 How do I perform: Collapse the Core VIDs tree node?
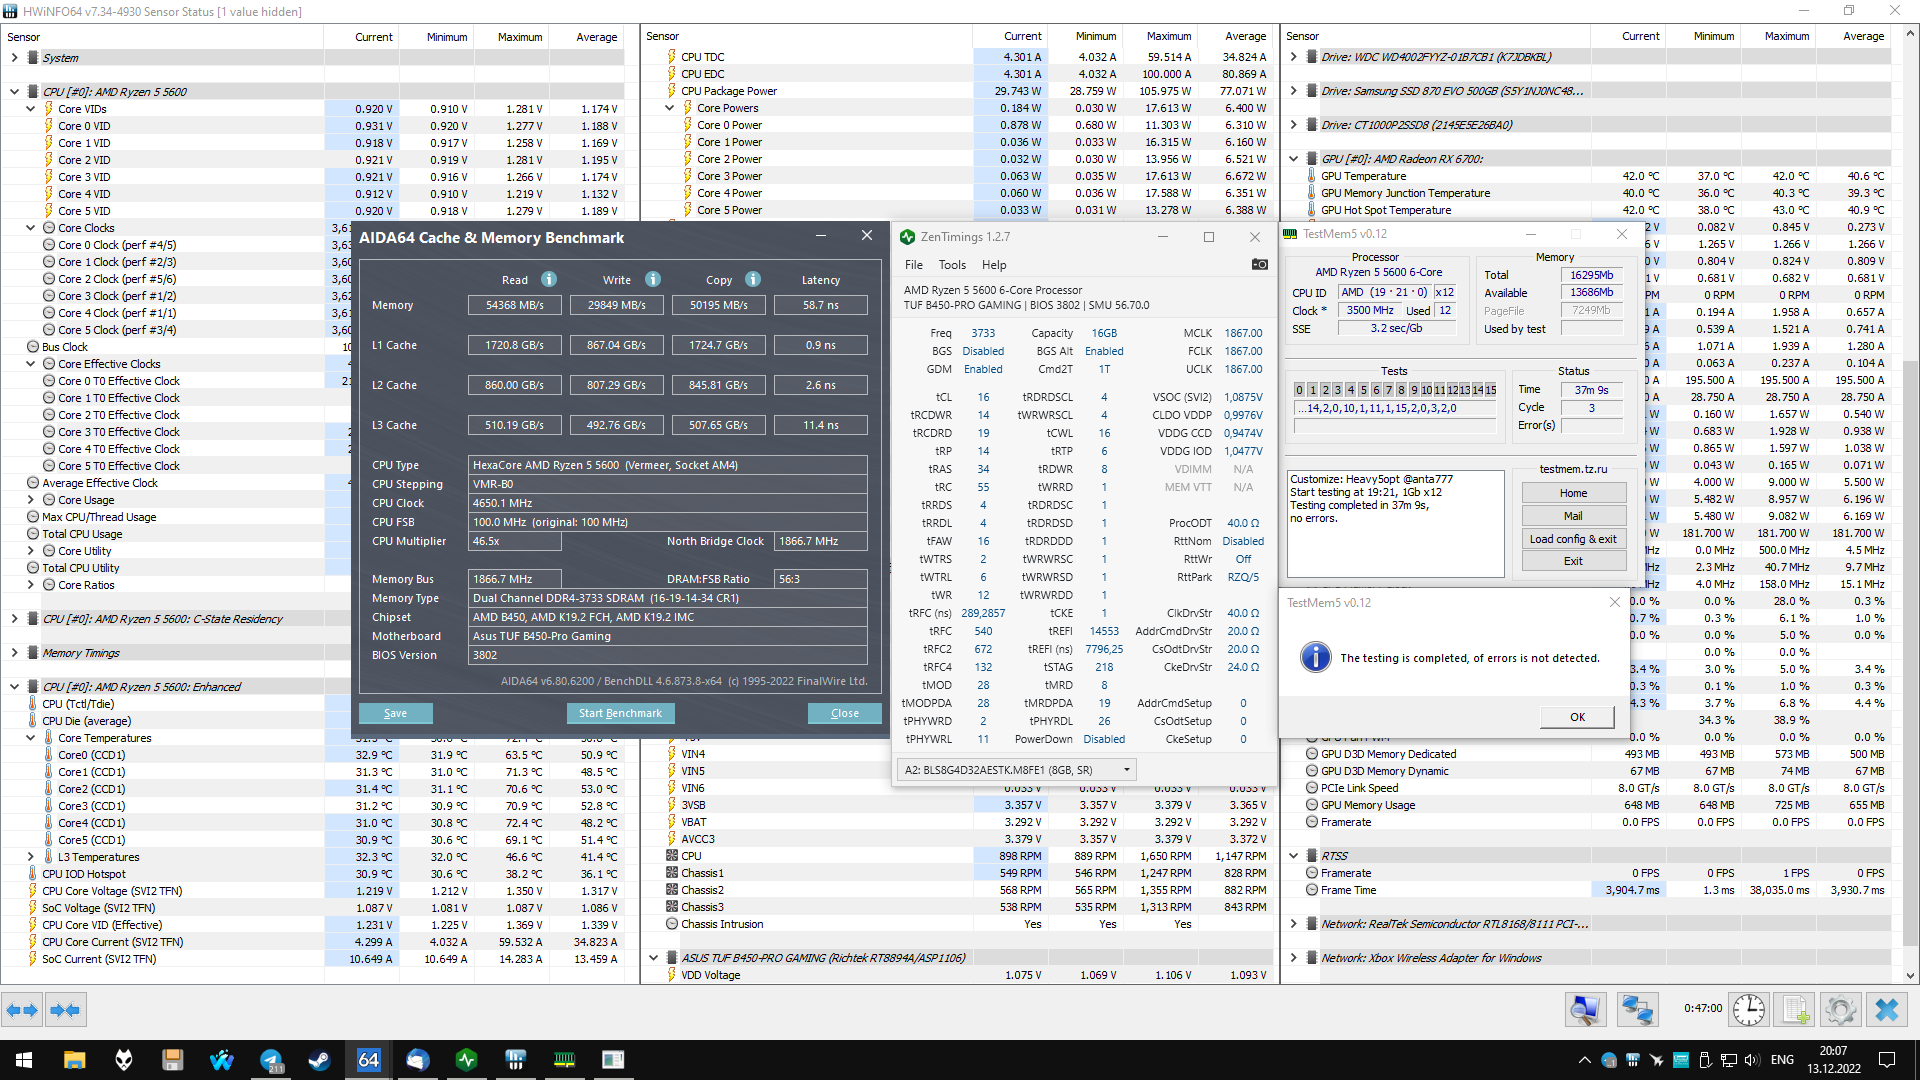[31, 109]
